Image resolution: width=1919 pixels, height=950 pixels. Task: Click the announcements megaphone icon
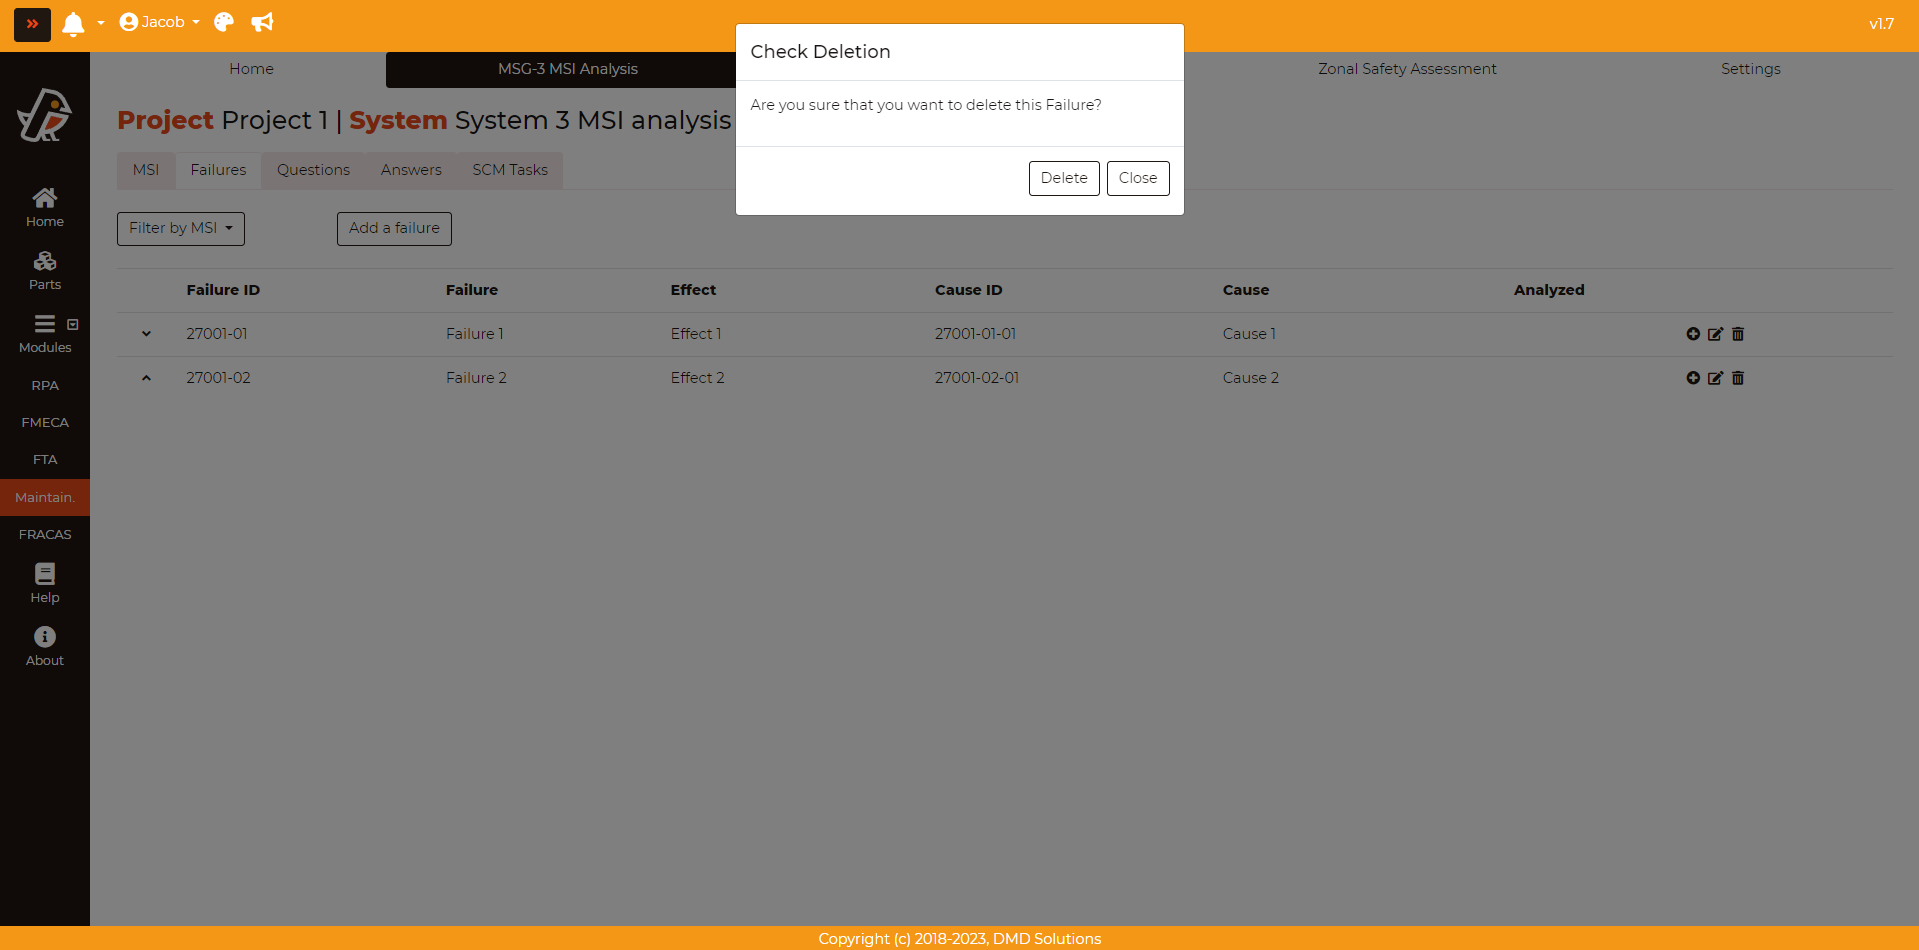(262, 22)
